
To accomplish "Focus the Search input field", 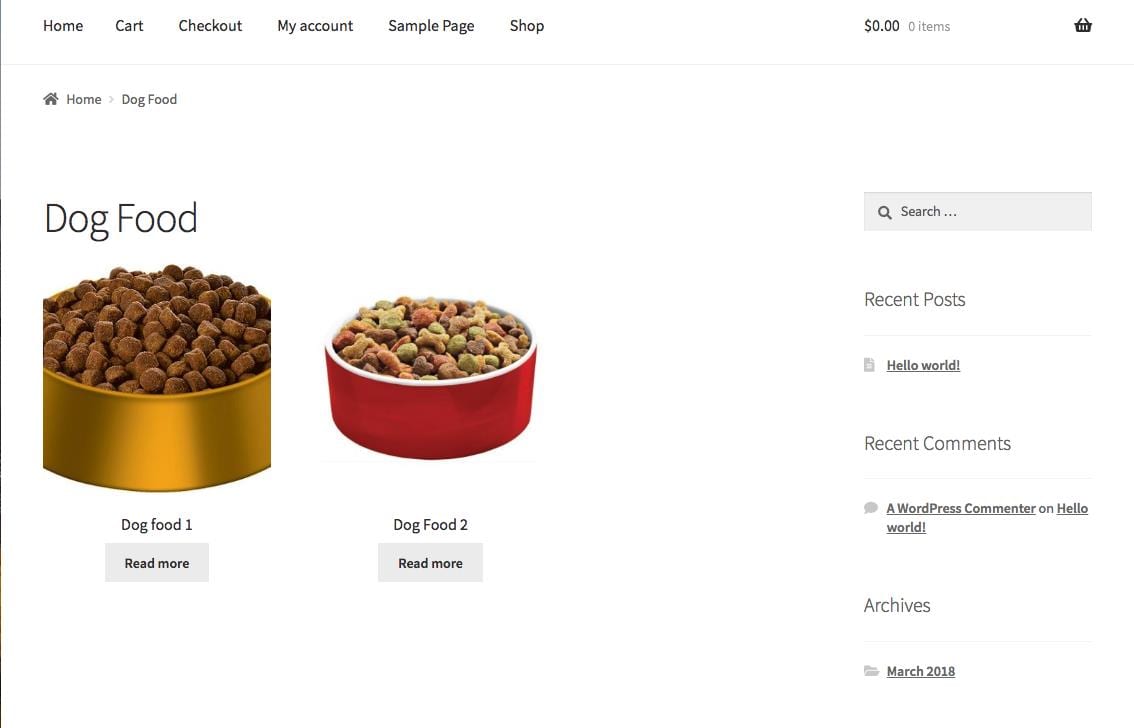I will click(x=990, y=212).
